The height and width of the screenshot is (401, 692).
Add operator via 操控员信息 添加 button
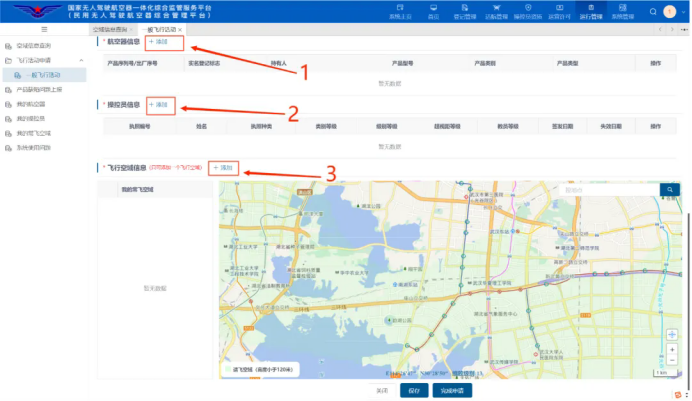tap(158, 105)
